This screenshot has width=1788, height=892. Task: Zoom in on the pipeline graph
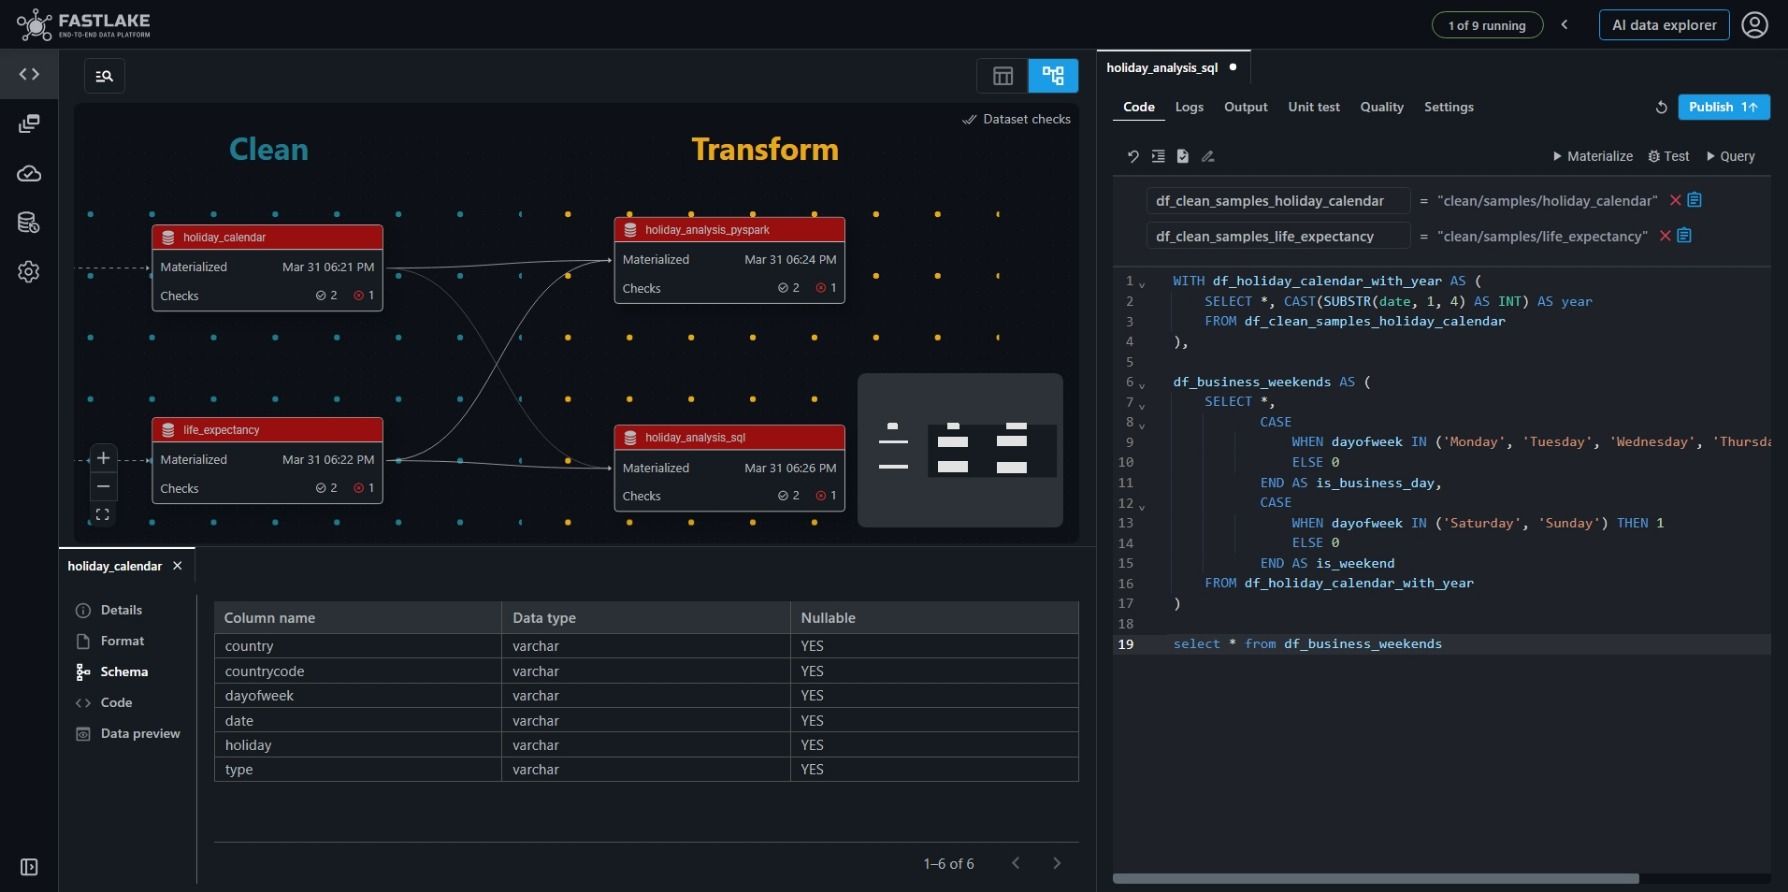[103, 458]
